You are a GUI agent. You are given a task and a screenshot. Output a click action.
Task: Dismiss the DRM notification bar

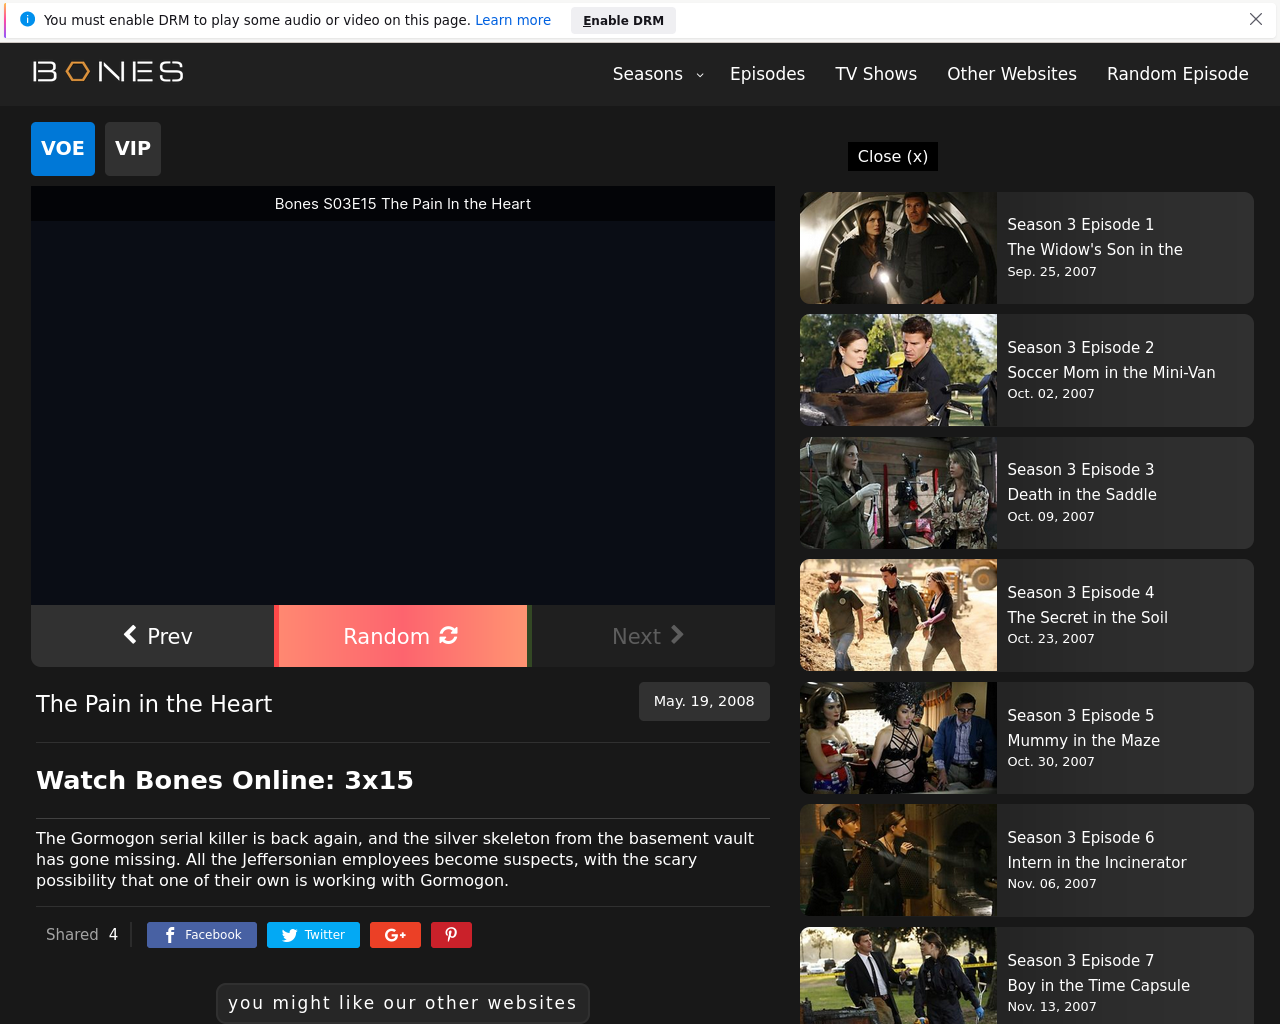tap(1256, 19)
